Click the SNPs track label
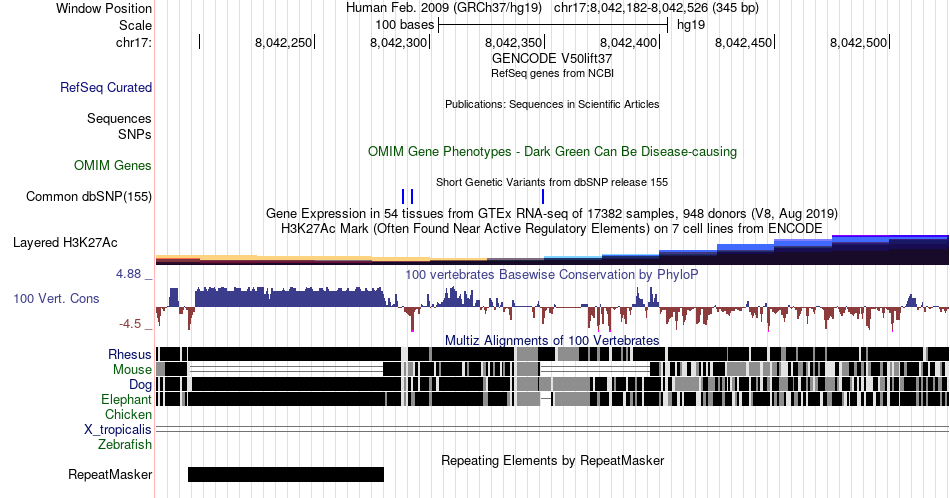Viewport: 950px width, 498px height. 135,134
